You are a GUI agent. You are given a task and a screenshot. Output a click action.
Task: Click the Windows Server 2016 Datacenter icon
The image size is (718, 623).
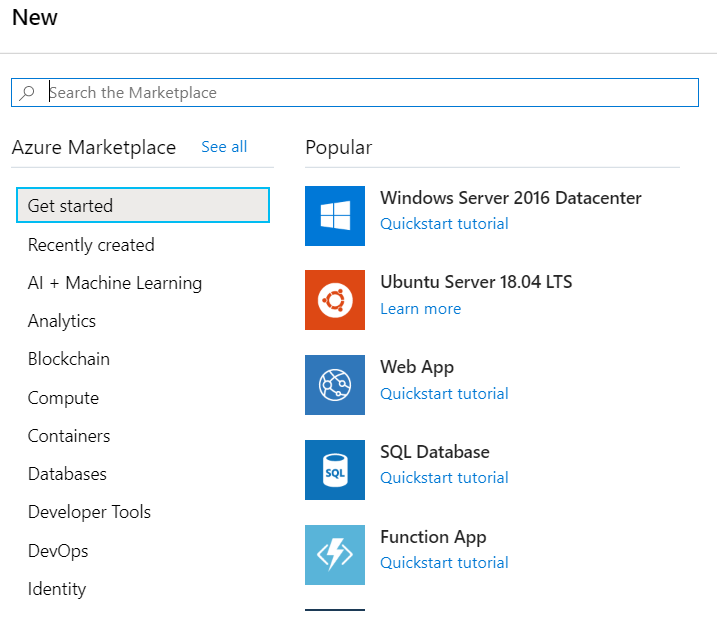coord(335,216)
